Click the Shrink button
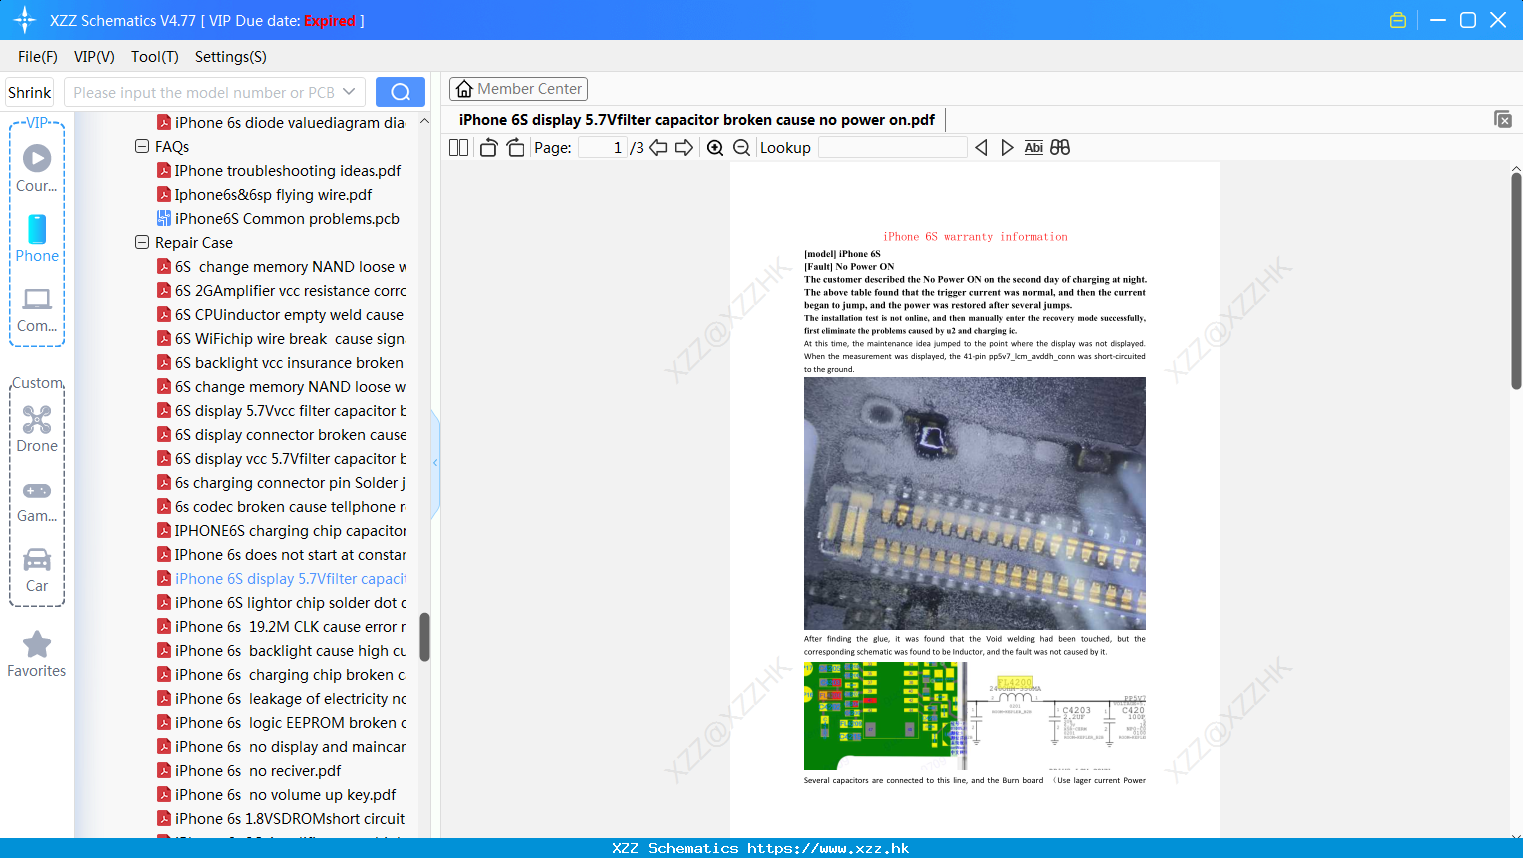The image size is (1523, 858). pyautogui.click(x=30, y=92)
